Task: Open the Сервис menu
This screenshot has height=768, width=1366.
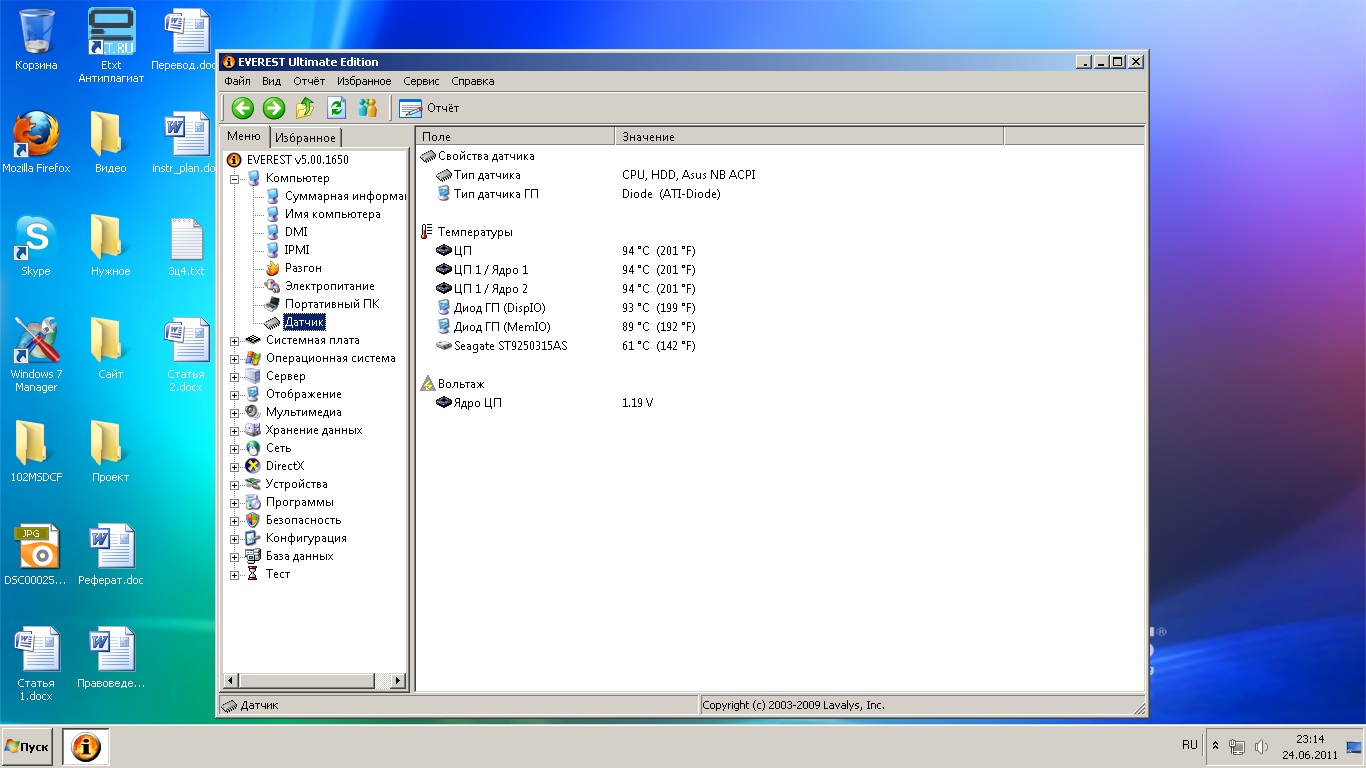Action: pos(421,81)
